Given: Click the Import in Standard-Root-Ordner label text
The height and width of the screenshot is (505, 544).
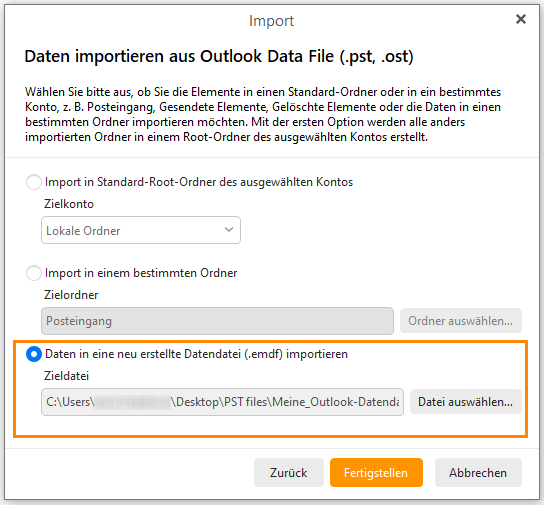Looking at the screenshot, I should tap(199, 182).
